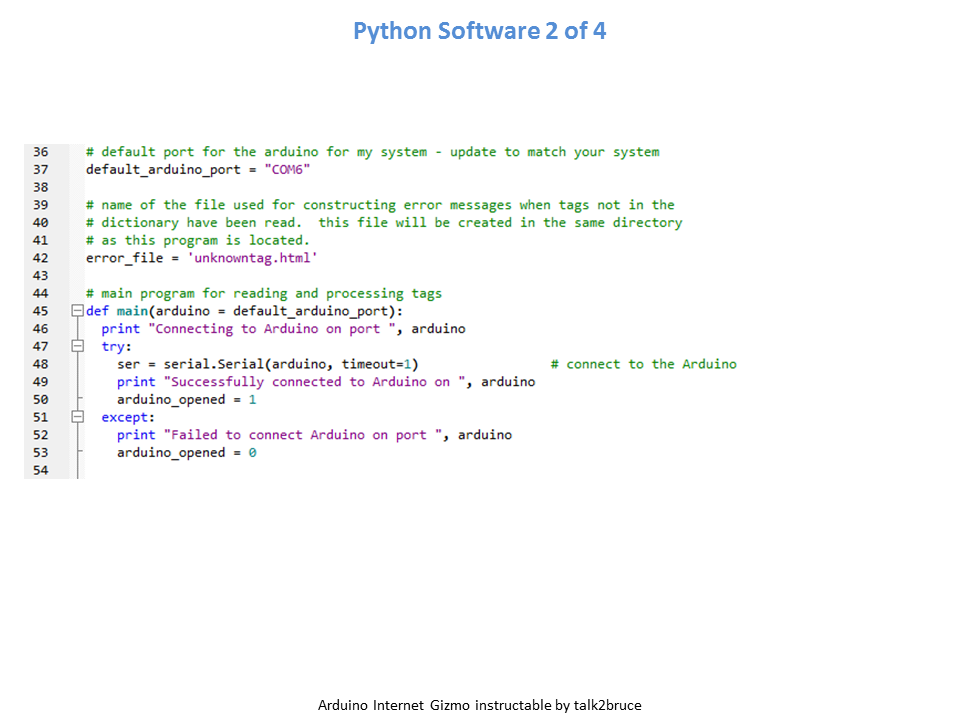Click arduino_opened = 1 assignment
960x720 pixels.
187,400
